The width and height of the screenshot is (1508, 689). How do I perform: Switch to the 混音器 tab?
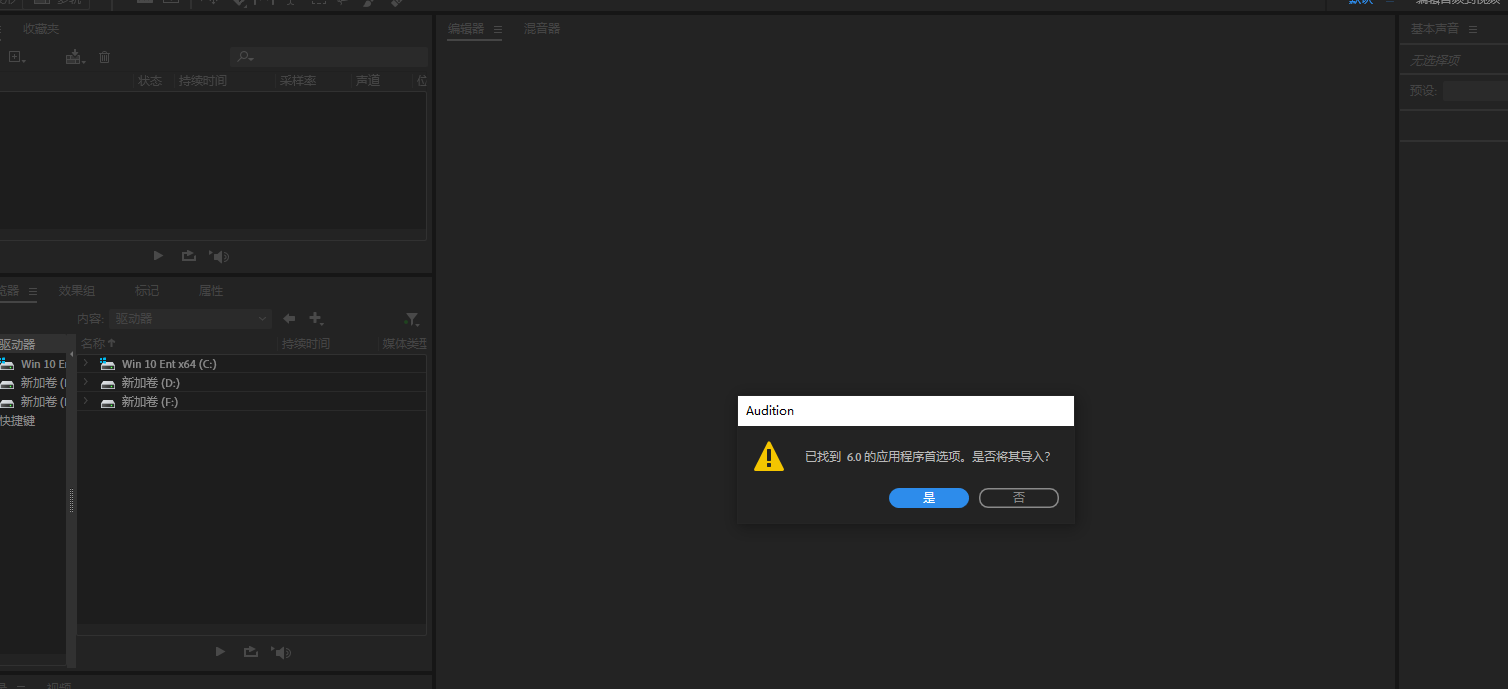pyautogui.click(x=542, y=29)
